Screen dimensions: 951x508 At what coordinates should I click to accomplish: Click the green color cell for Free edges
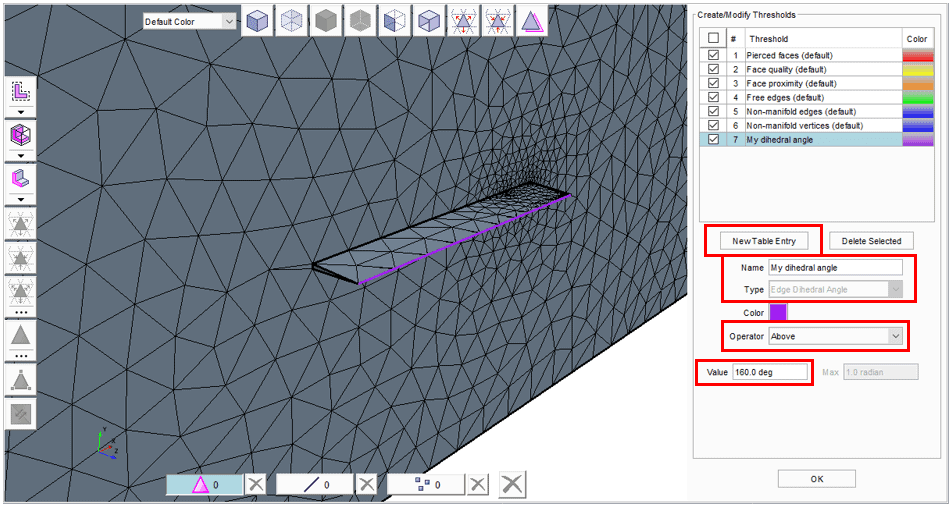tap(918, 97)
